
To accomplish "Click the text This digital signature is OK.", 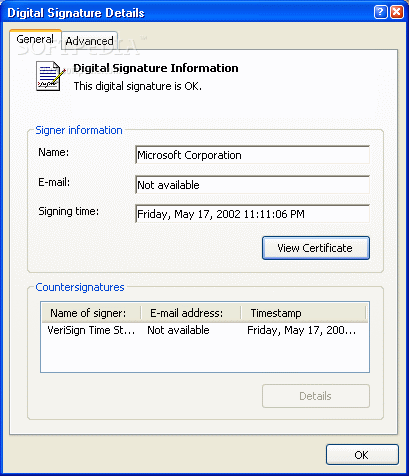I will coord(138,86).
